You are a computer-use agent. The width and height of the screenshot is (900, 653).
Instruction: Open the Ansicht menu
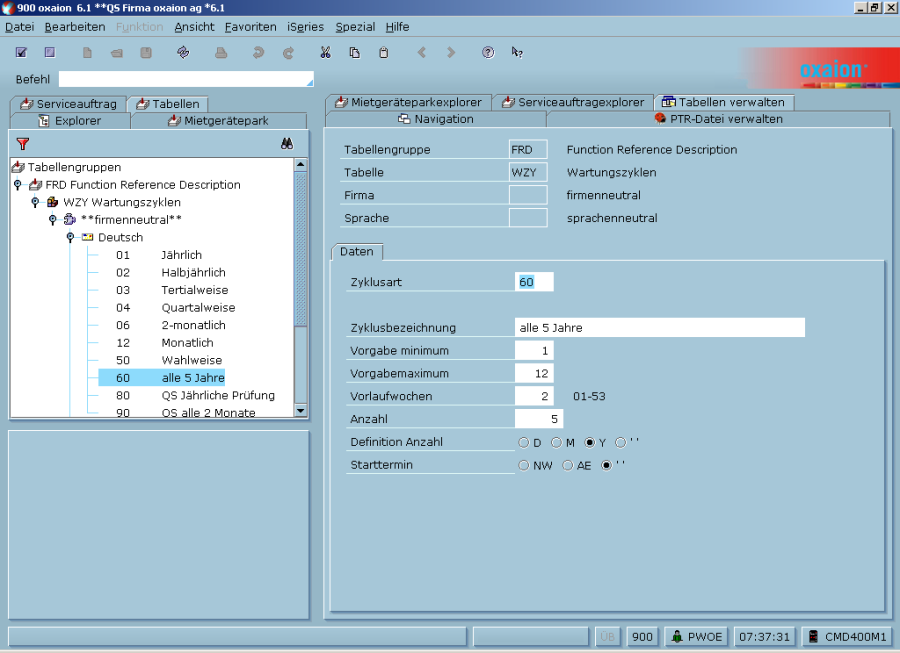coord(194,27)
